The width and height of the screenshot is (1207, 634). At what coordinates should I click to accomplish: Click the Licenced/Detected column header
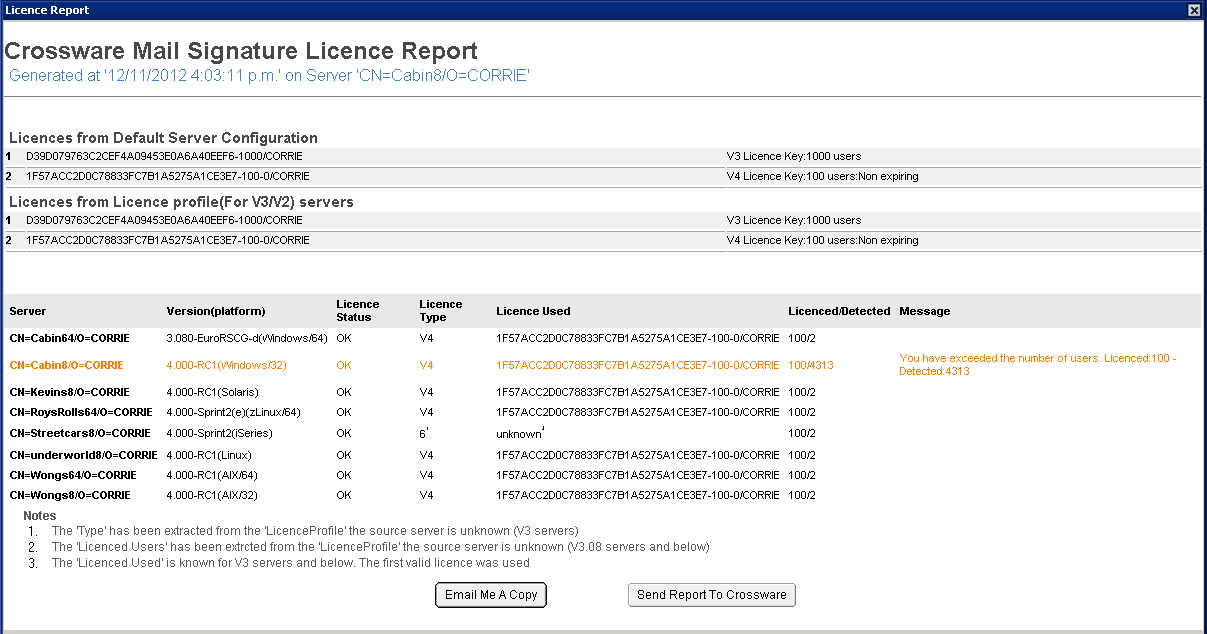pos(838,312)
